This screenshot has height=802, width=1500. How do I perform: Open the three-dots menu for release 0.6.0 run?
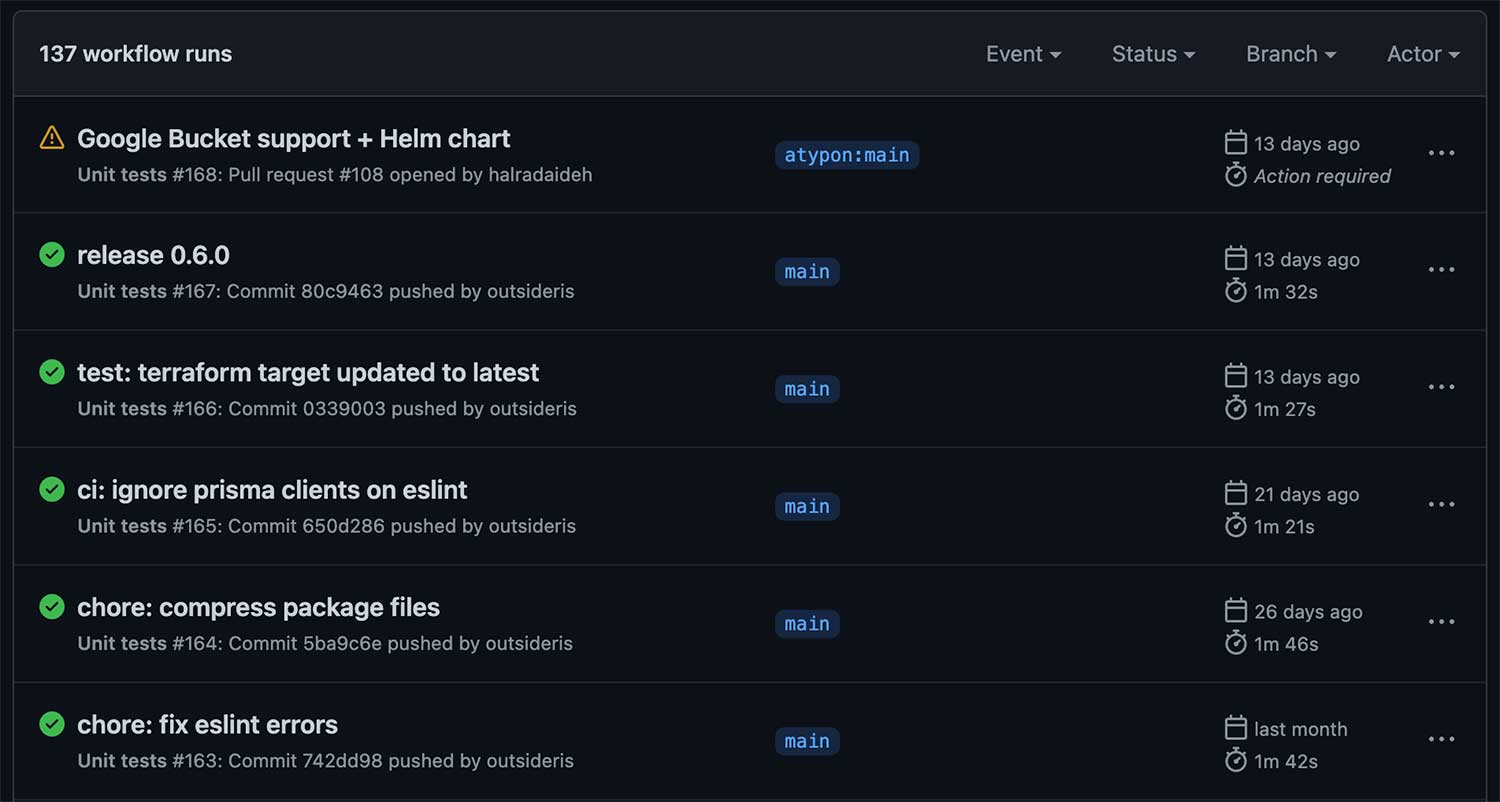pos(1441,270)
